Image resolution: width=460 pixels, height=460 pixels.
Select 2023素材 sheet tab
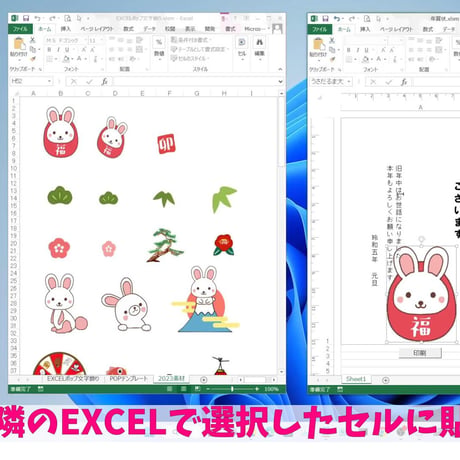171,378
